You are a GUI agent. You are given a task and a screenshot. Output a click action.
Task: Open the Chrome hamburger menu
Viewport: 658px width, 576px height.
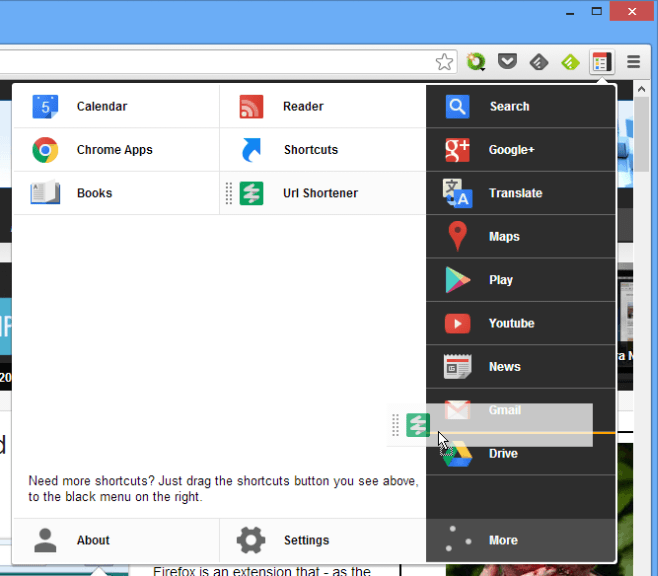pyautogui.click(x=634, y=62)
